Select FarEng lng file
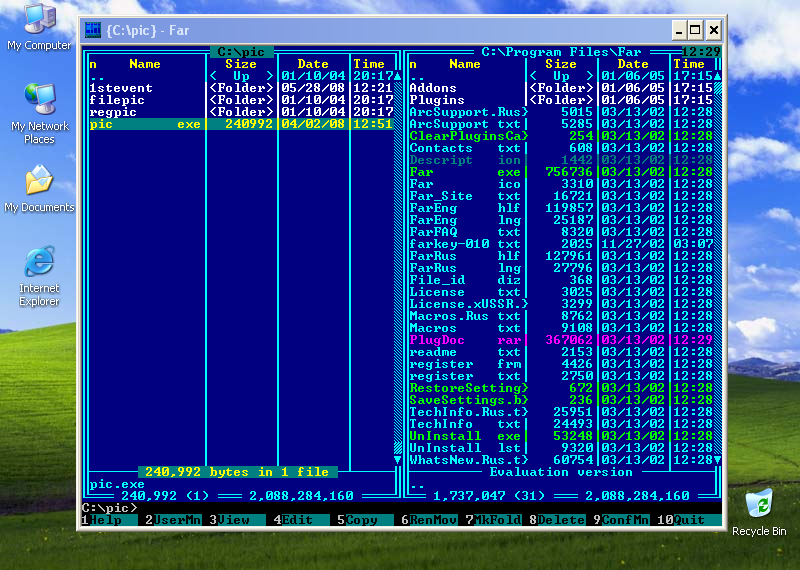800x570 pixels. [x=561, y=220]
